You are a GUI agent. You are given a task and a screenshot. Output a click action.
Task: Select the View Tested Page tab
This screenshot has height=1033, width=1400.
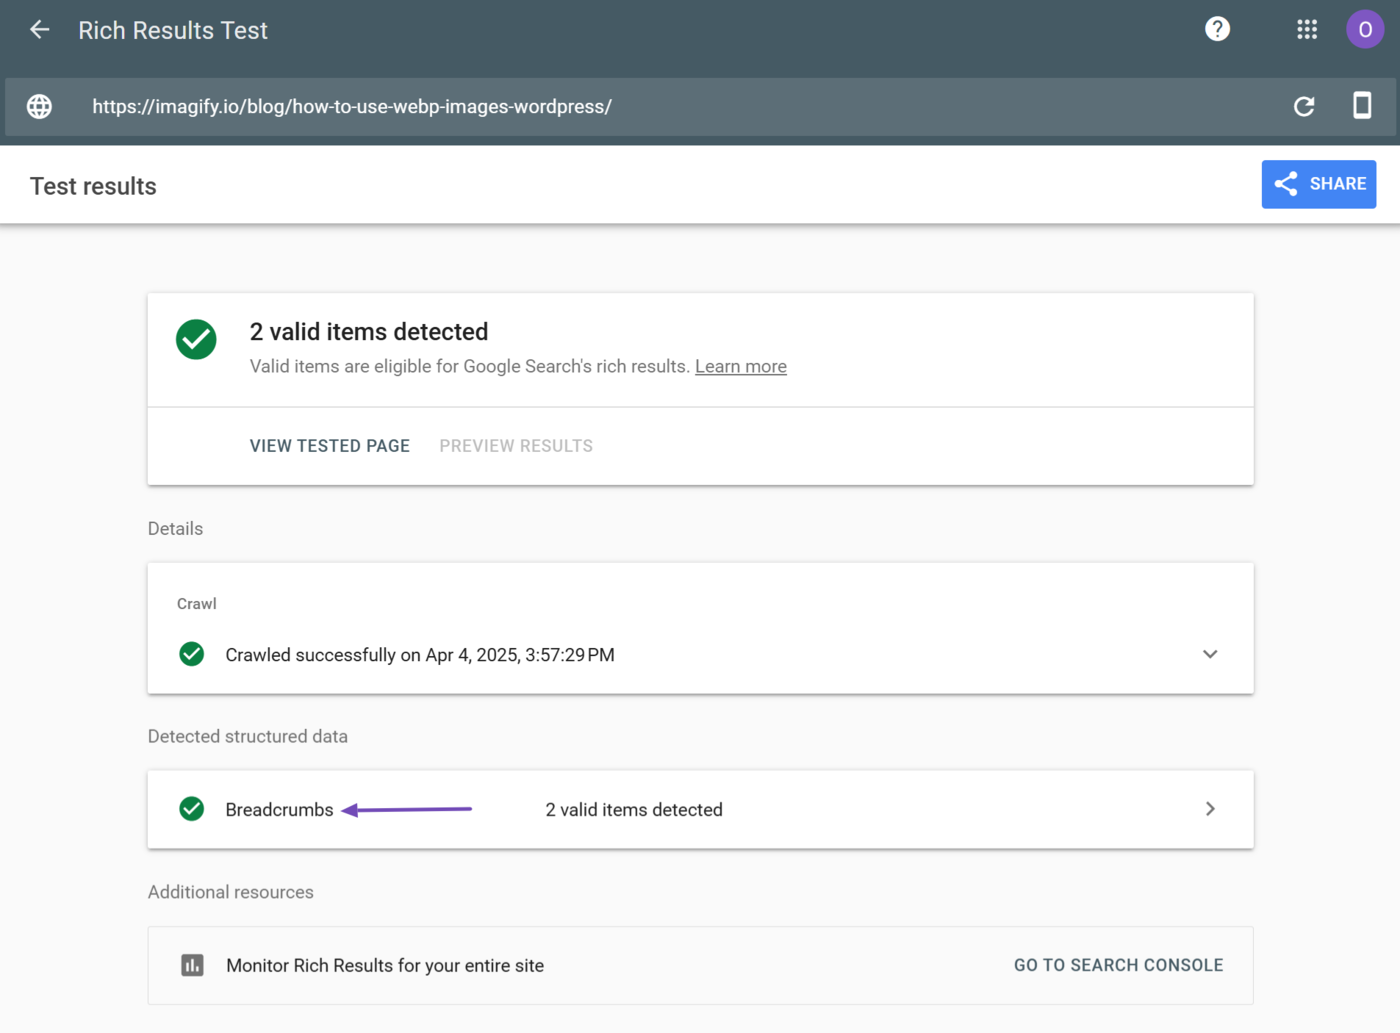pyautogui.click(x=329, y=446)
